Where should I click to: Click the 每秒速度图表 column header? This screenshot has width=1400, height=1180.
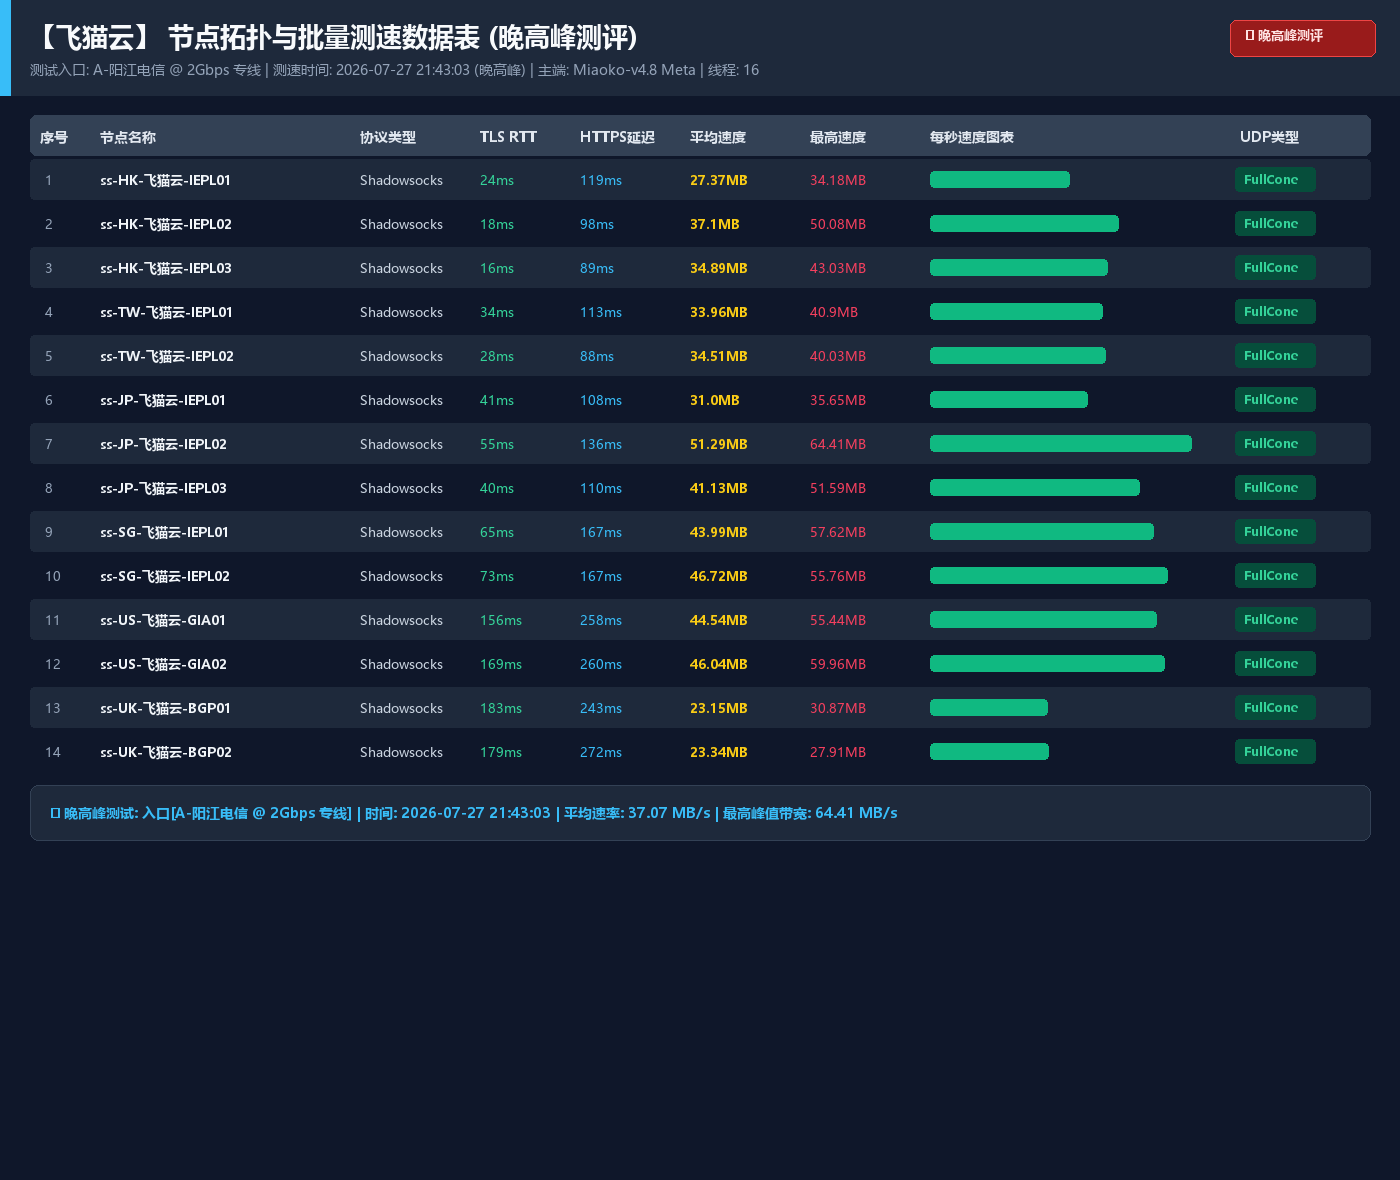tap(972, 137)
